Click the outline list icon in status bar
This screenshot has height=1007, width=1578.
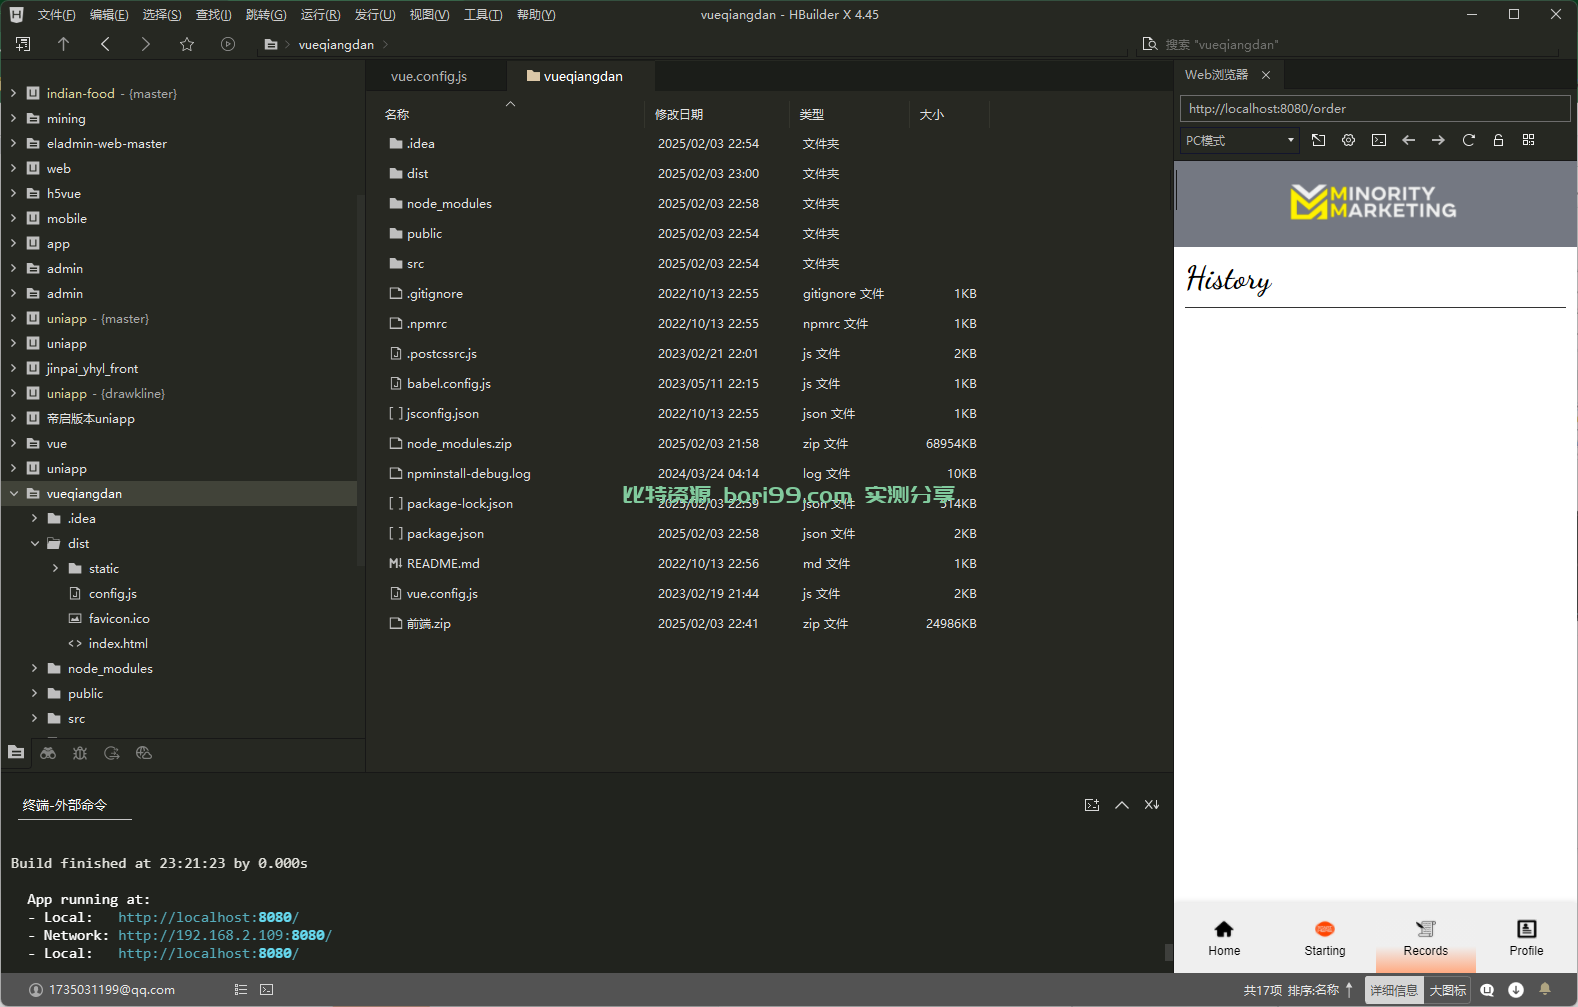tap(241, 990)
